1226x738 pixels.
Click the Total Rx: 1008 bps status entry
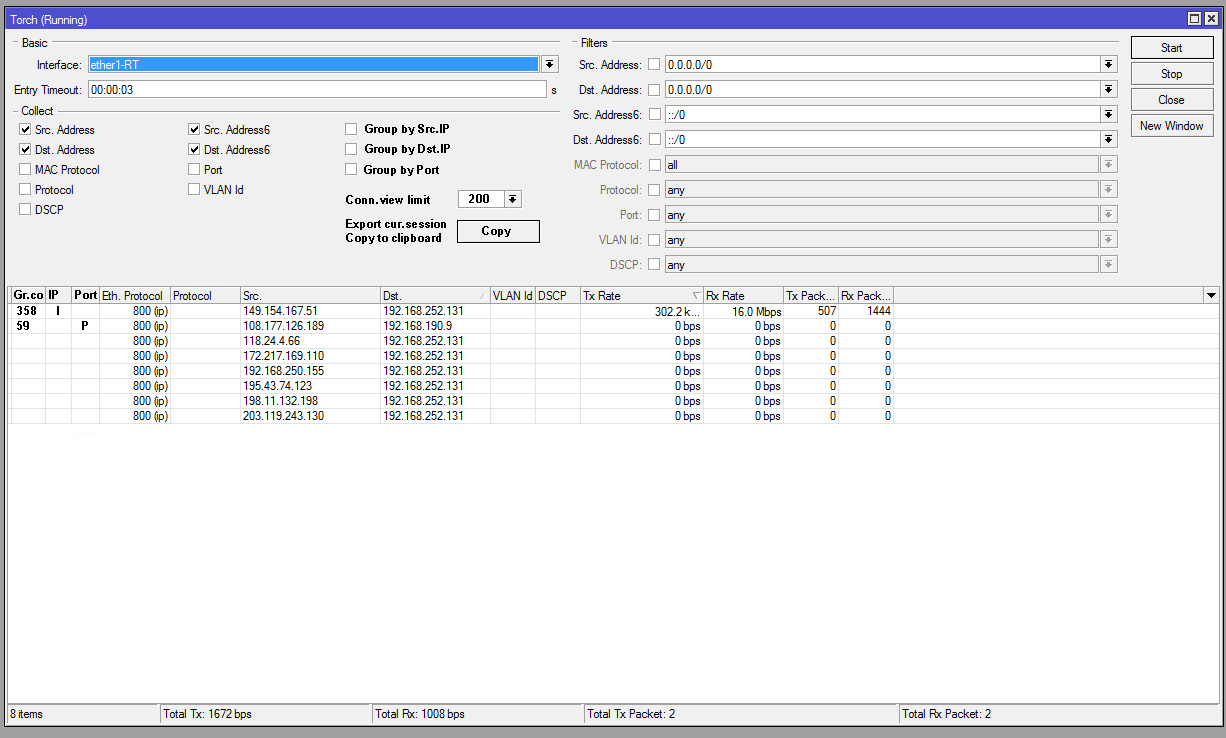(477, 714)
